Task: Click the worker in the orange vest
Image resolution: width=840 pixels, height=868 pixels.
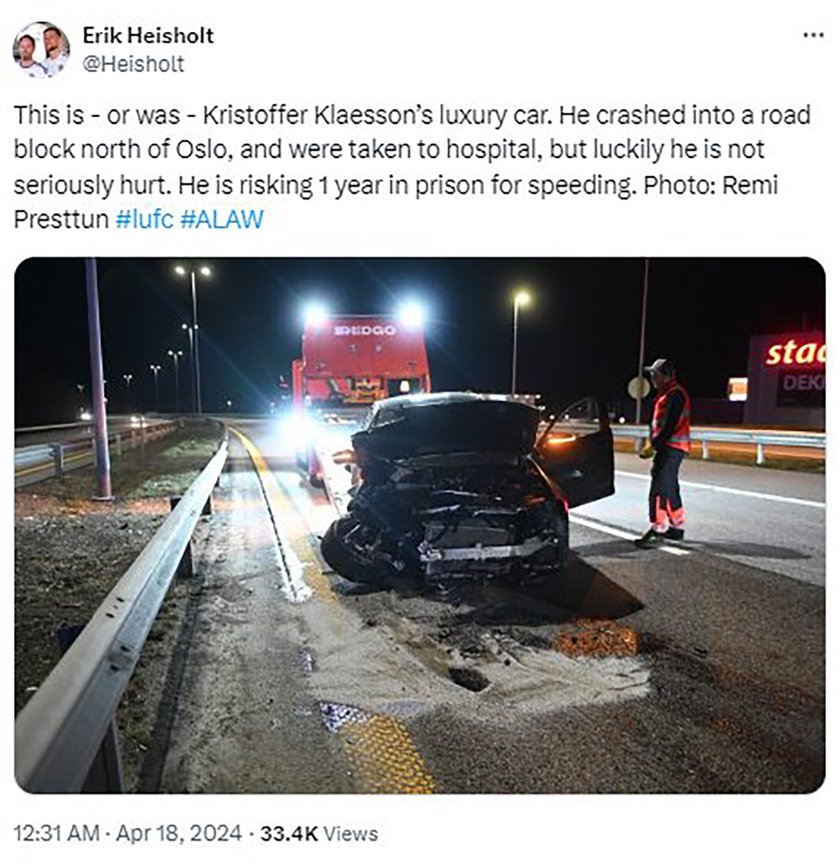Action: coord(666,452)
